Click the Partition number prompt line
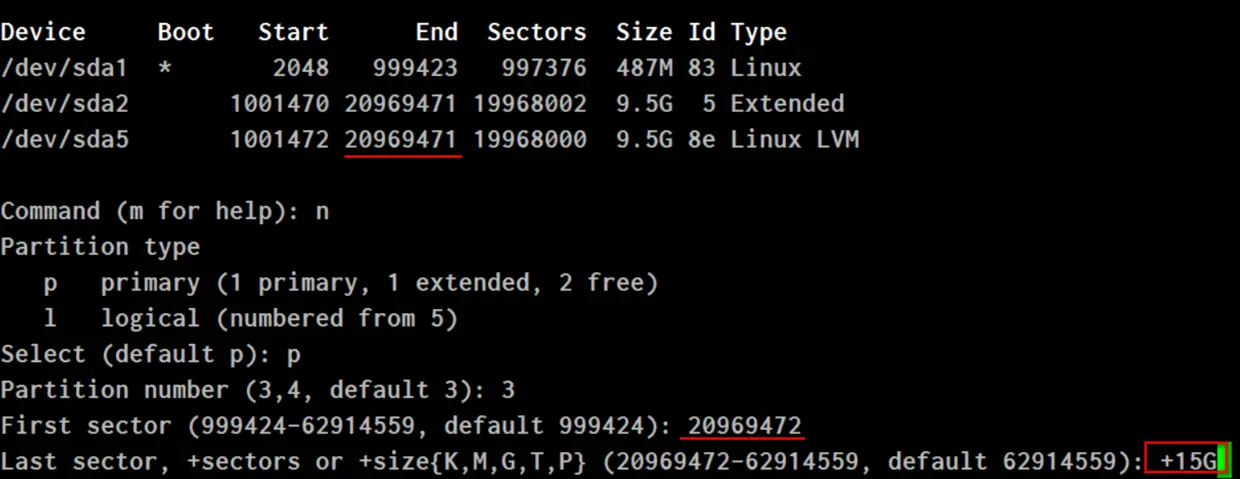The width and height of the screenshot is (1240, 479). [258, 390]
